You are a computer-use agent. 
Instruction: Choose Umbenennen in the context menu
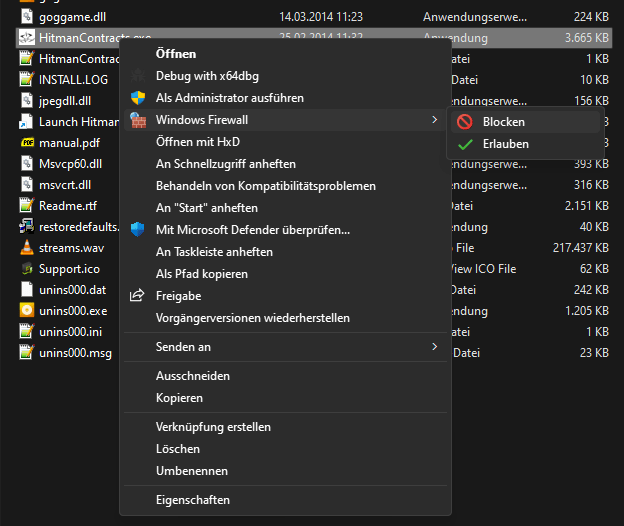(285, 471)
